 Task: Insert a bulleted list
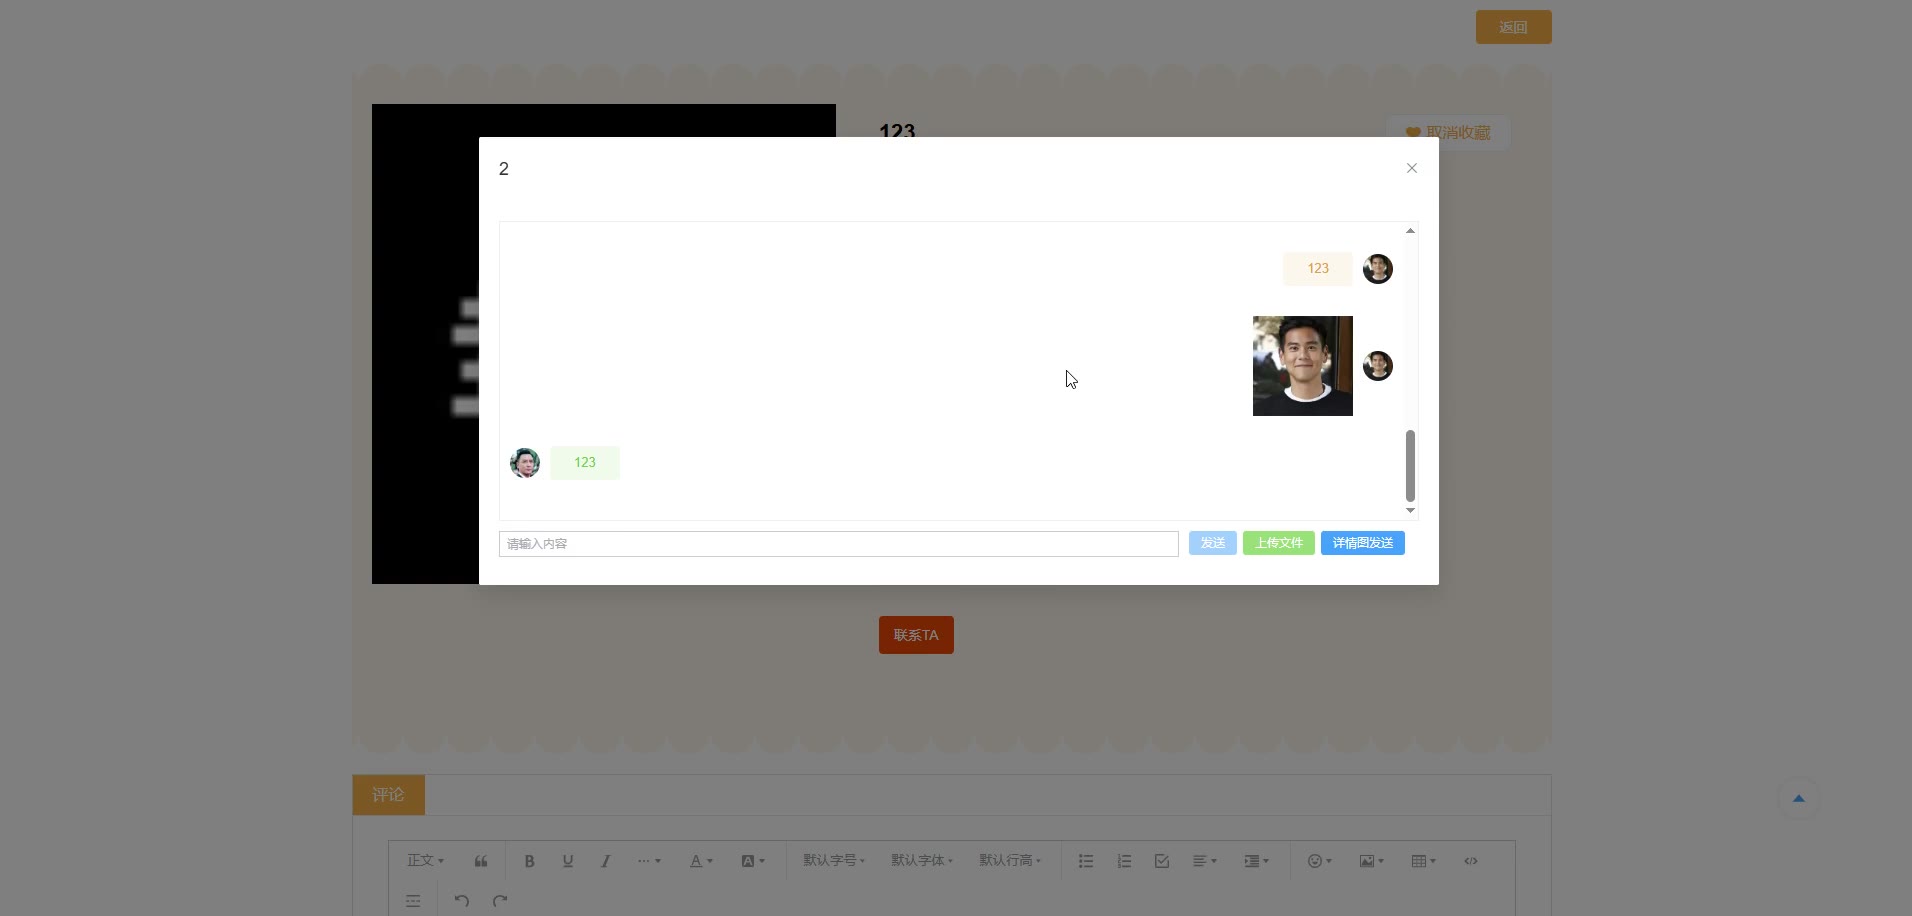[1086, 861]
